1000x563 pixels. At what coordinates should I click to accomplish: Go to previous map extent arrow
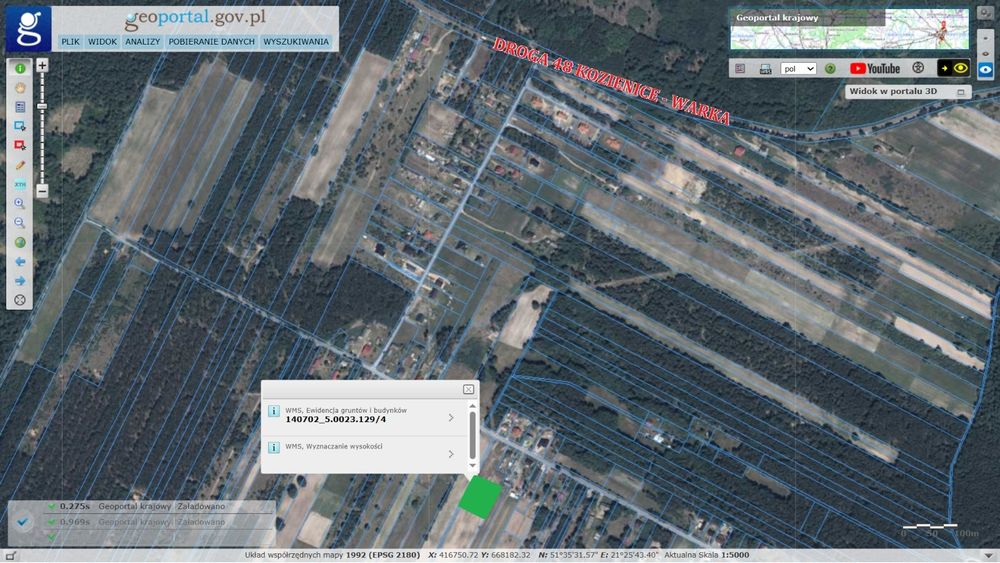(20, 261)
